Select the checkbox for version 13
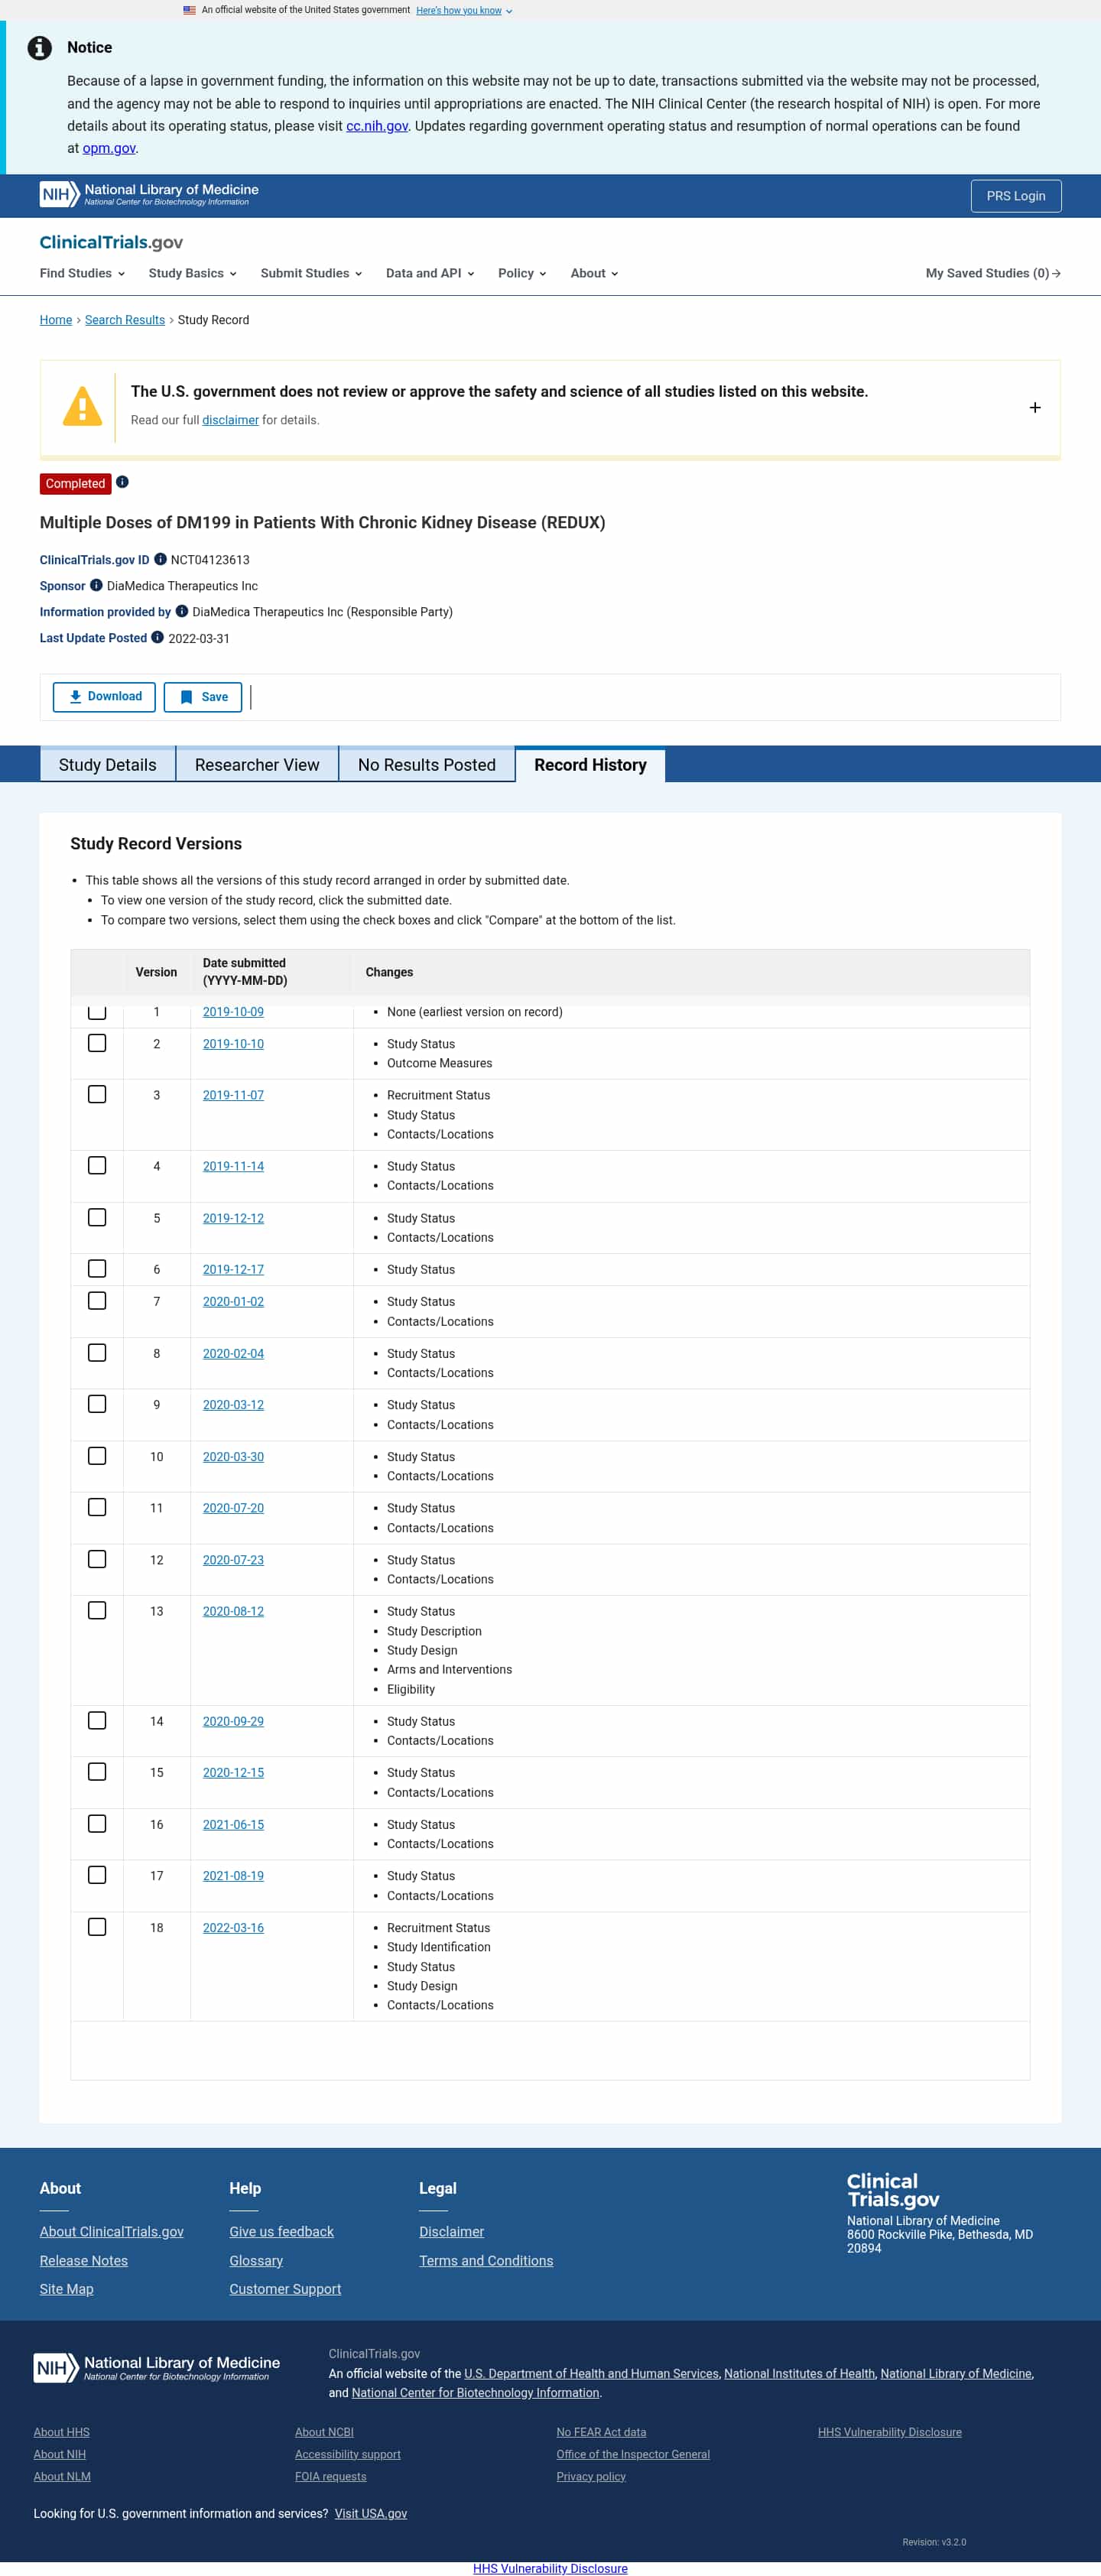The height and width of the screenshot is (2576, 1101). point(97,1610)
